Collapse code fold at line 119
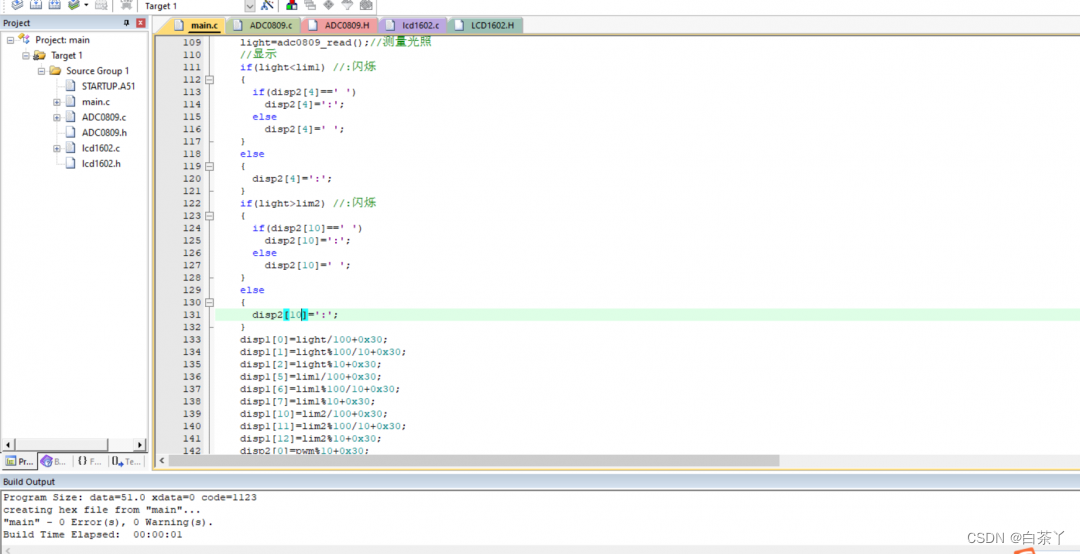Screen dimensions: 1080x554 [x=209, y=166]
